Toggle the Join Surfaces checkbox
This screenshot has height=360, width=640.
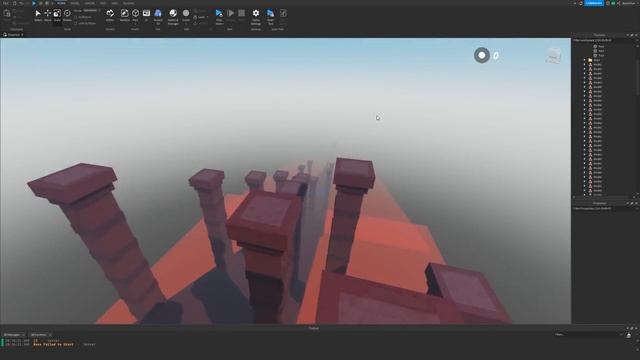coord(76,23)
